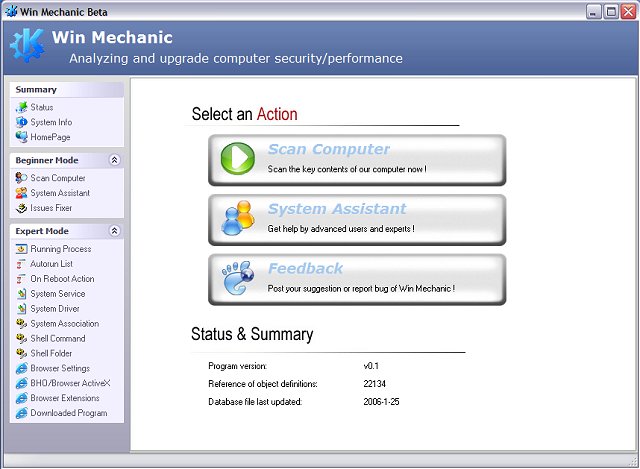The image size is (640, 469).
Task: Click the On Reboot Action icon
Action: 21,279
